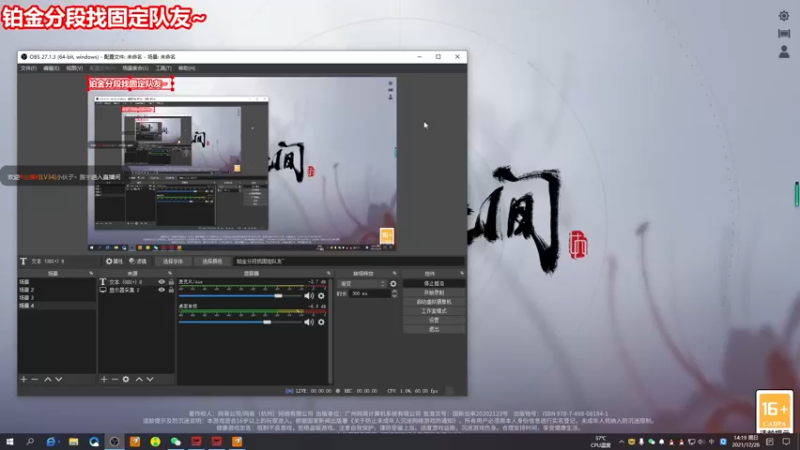This screenshot has height=450, width=800.
Task: Pop out the Scenes dock panel
Action: (x=91, y=273)
